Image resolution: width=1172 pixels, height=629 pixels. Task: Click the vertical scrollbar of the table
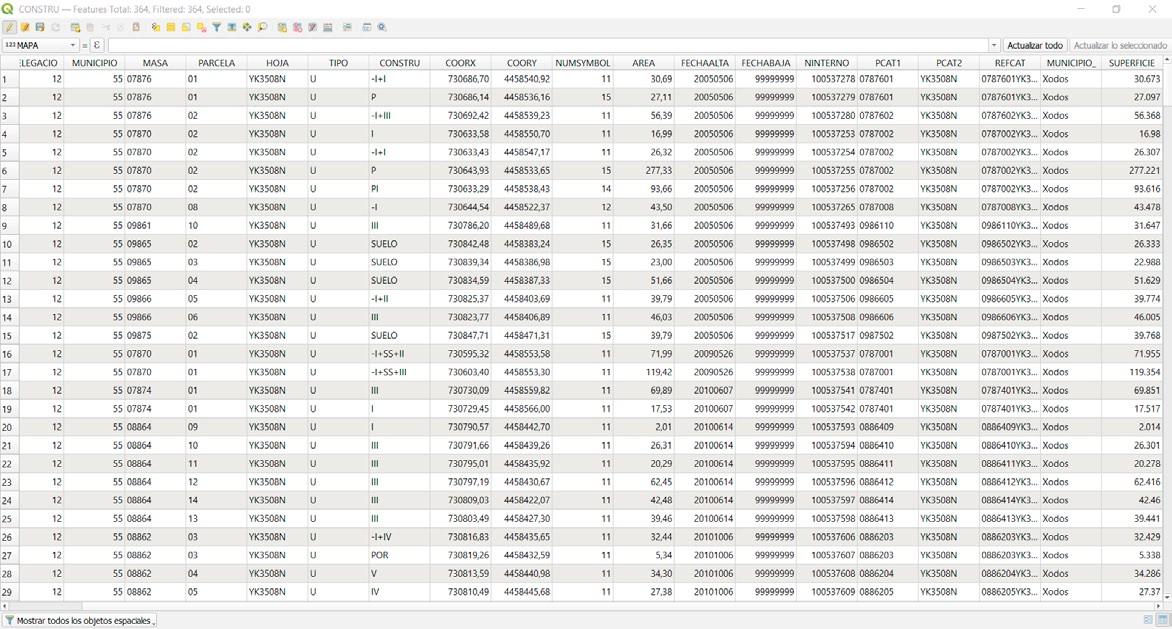coord(1167,329)
